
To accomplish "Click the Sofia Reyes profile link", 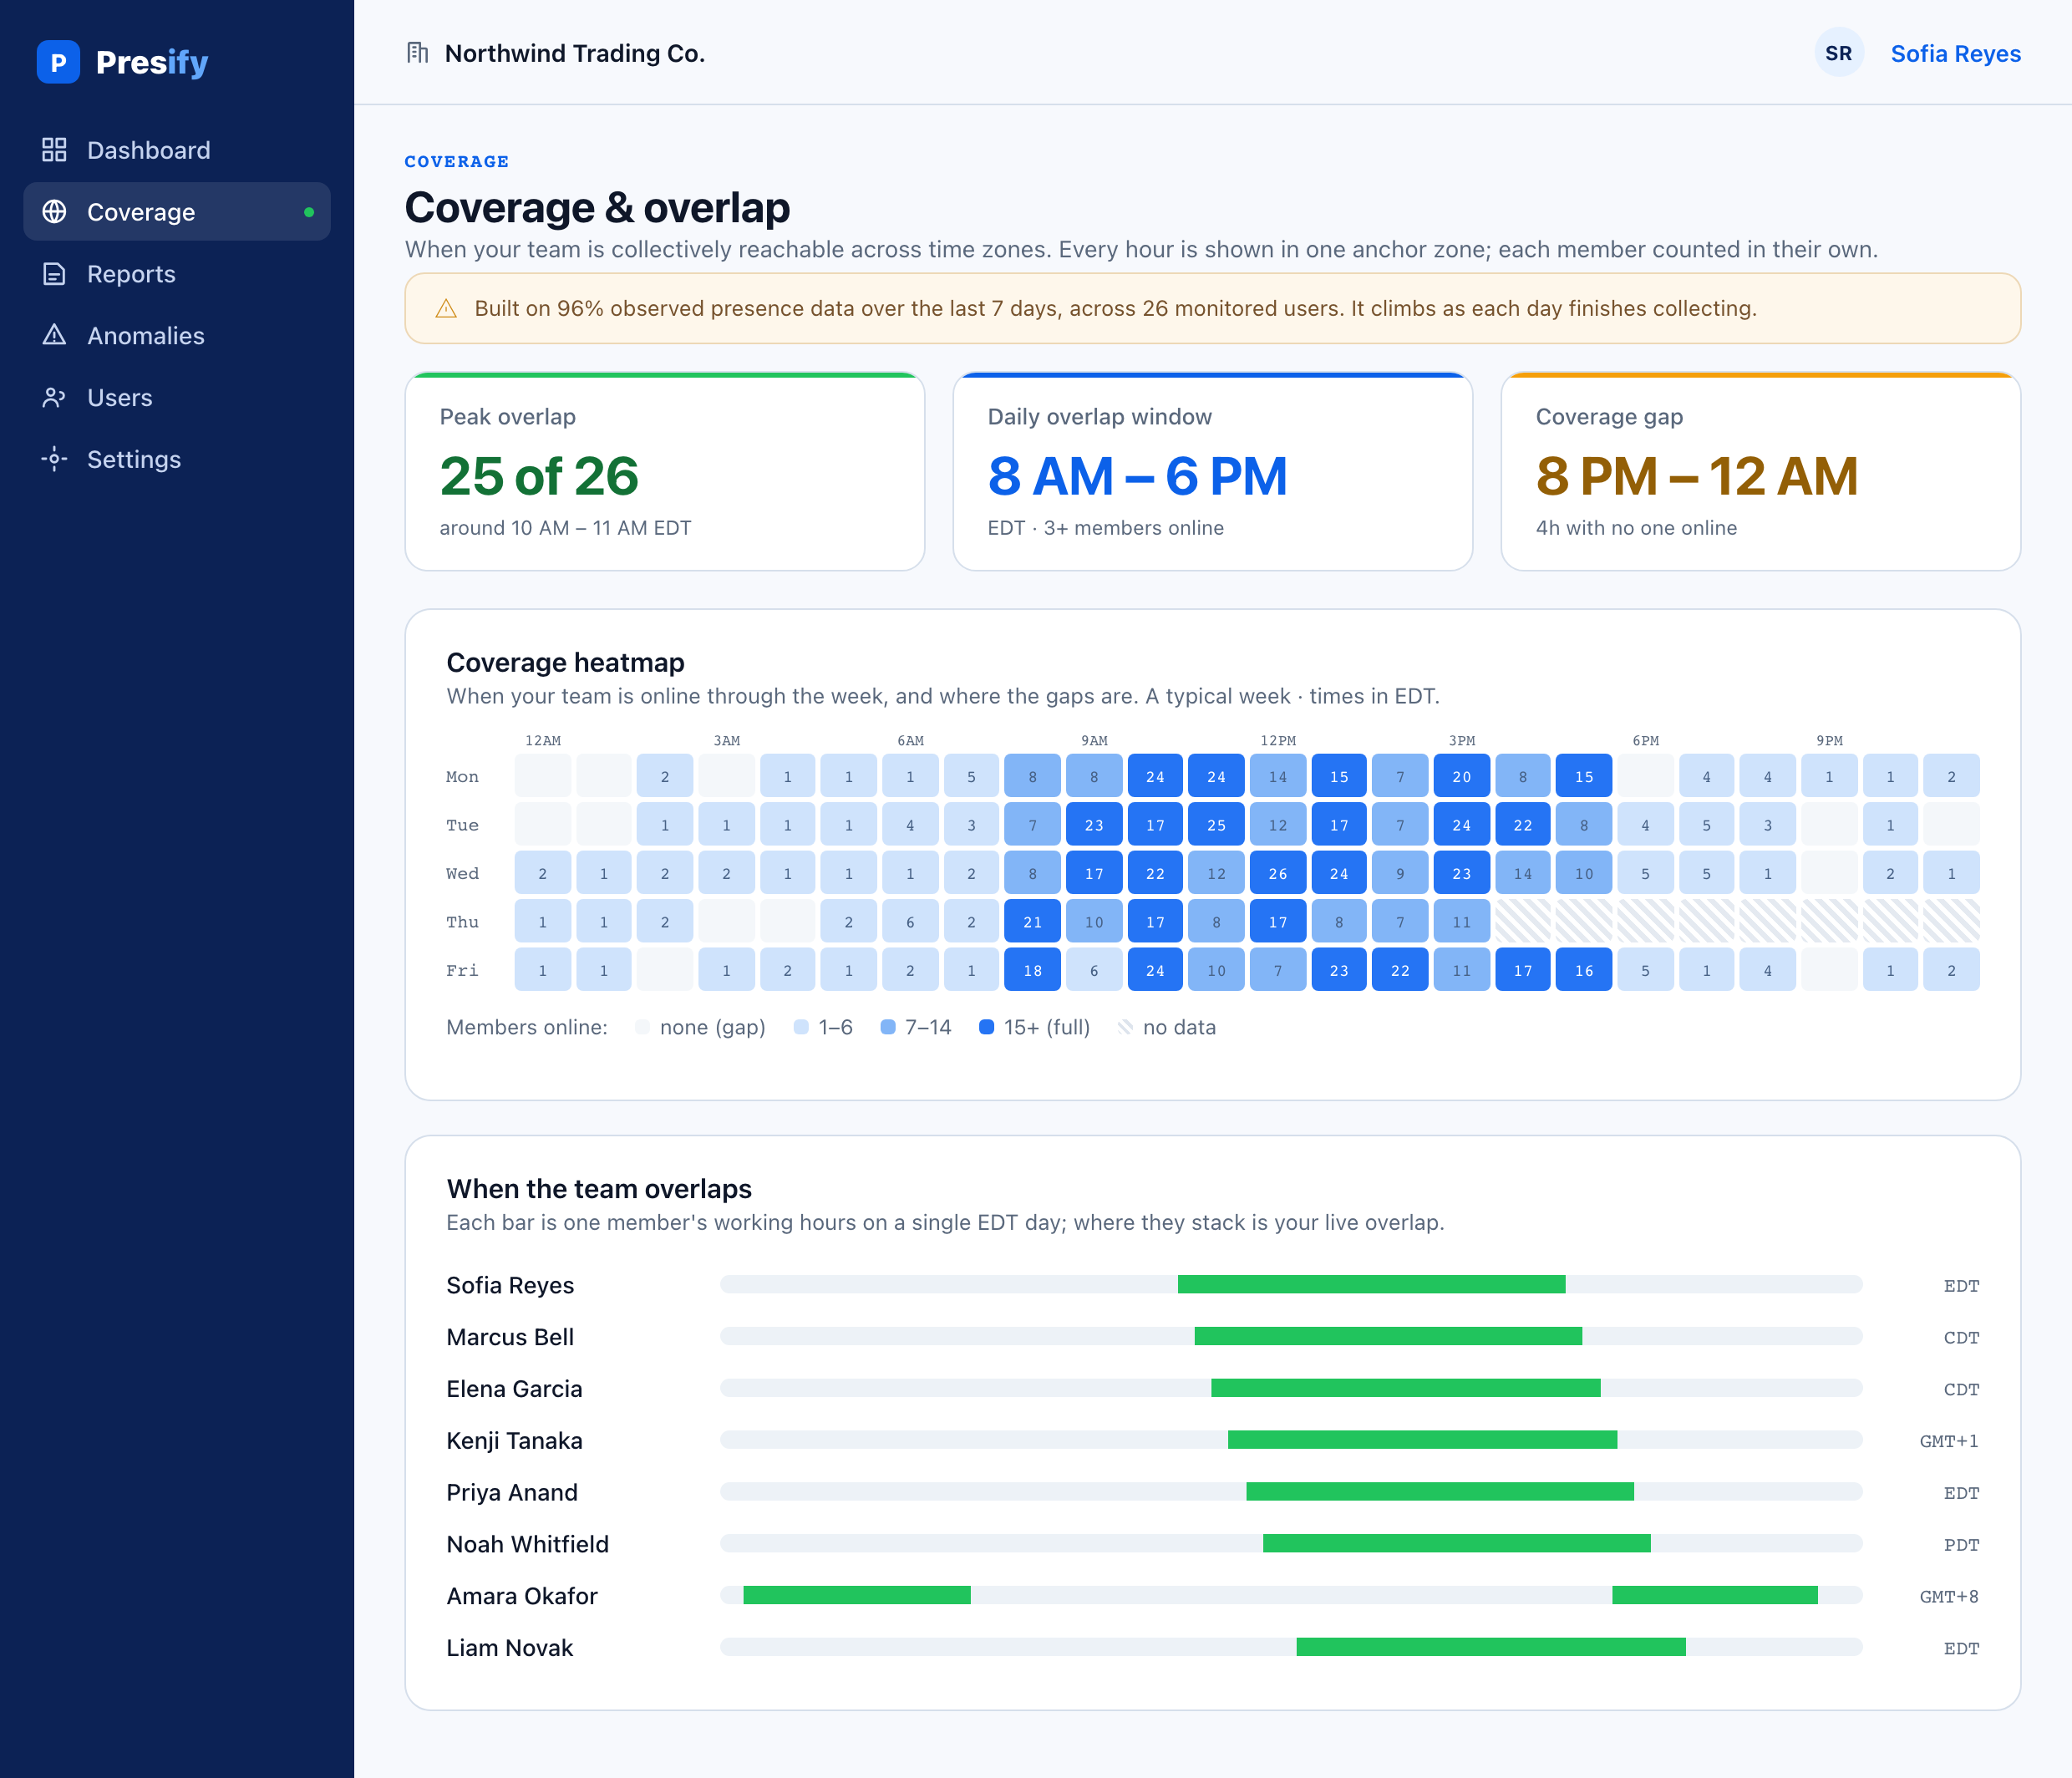I will (1955, 54).
